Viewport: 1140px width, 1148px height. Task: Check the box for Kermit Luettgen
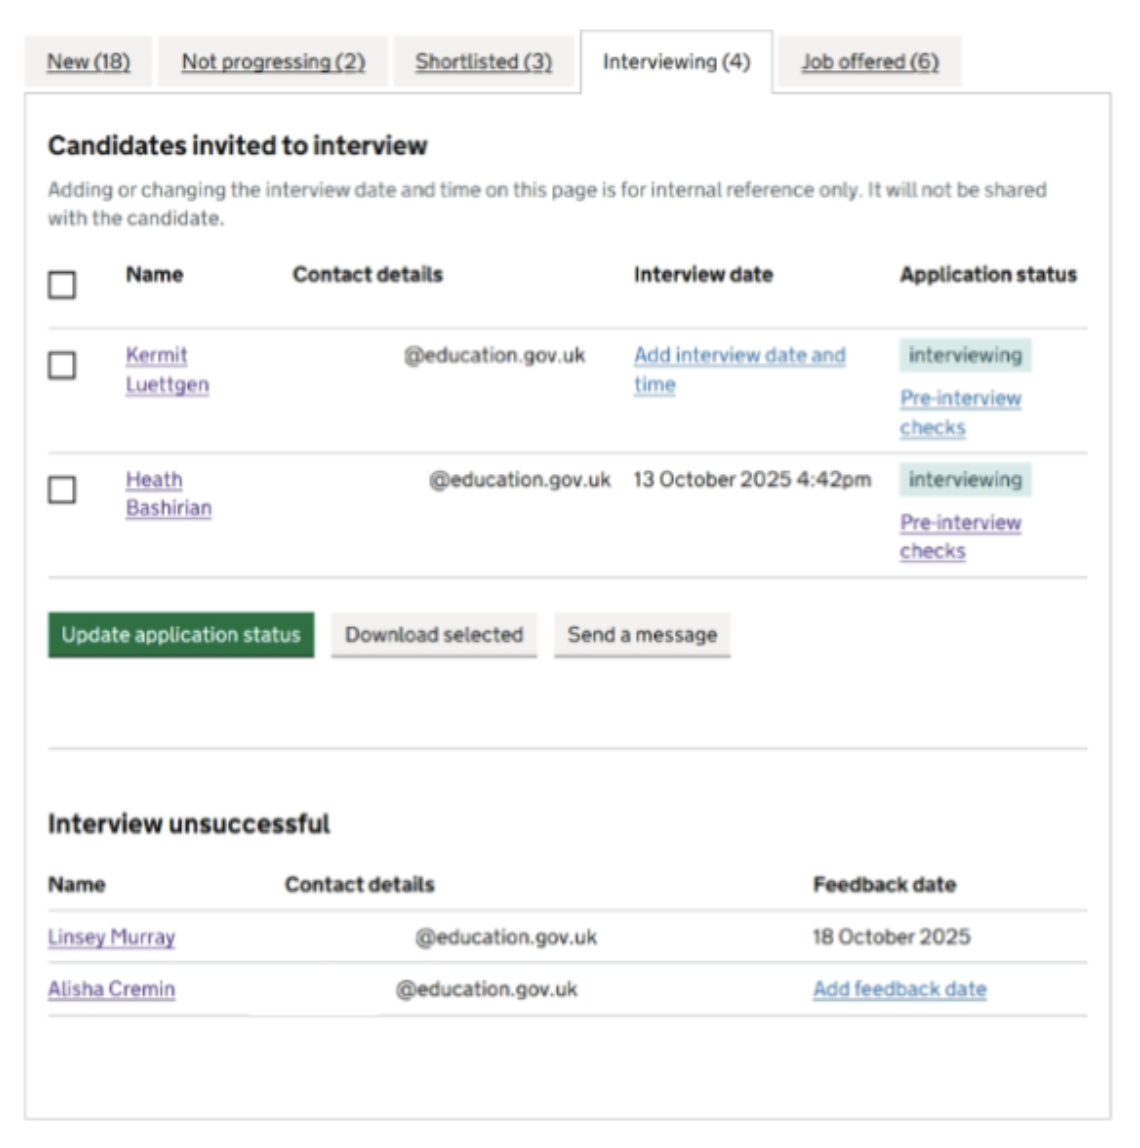[x=62, y=365]
